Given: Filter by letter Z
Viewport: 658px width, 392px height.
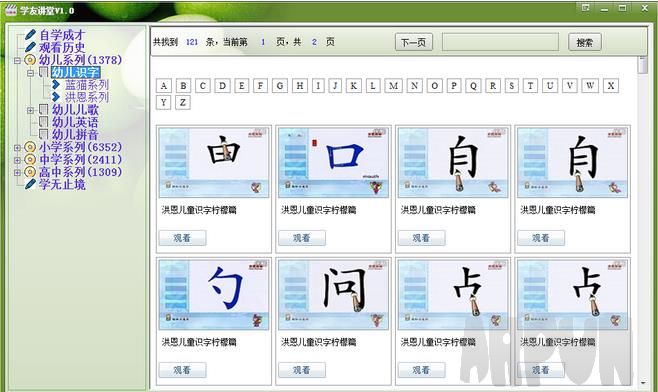Looking at the screenshot, I should 183,102.
